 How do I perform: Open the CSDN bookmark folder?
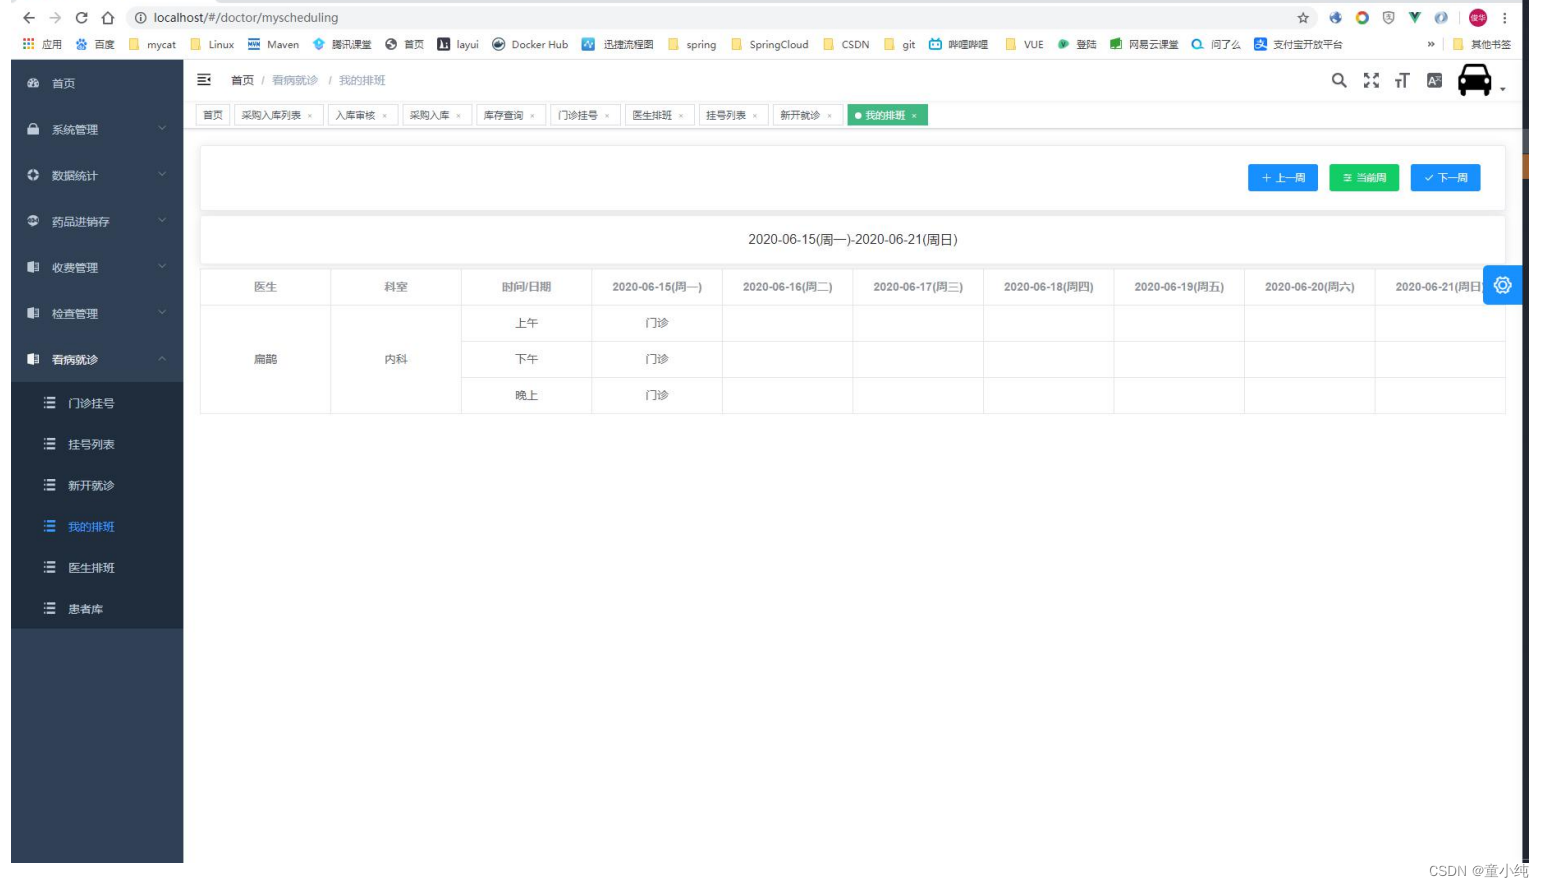(846, 44)
